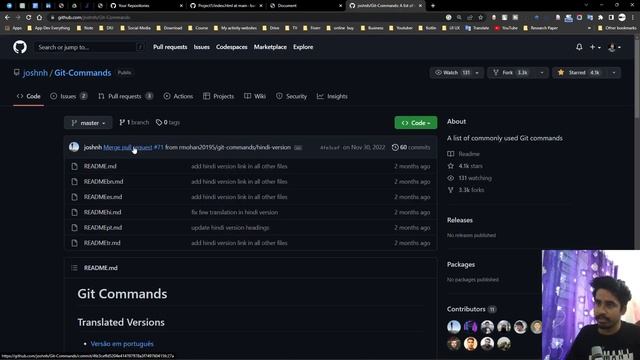Open the plus create-new dropdown
This screenshot has height=360, width=640.
coord(595,47)
